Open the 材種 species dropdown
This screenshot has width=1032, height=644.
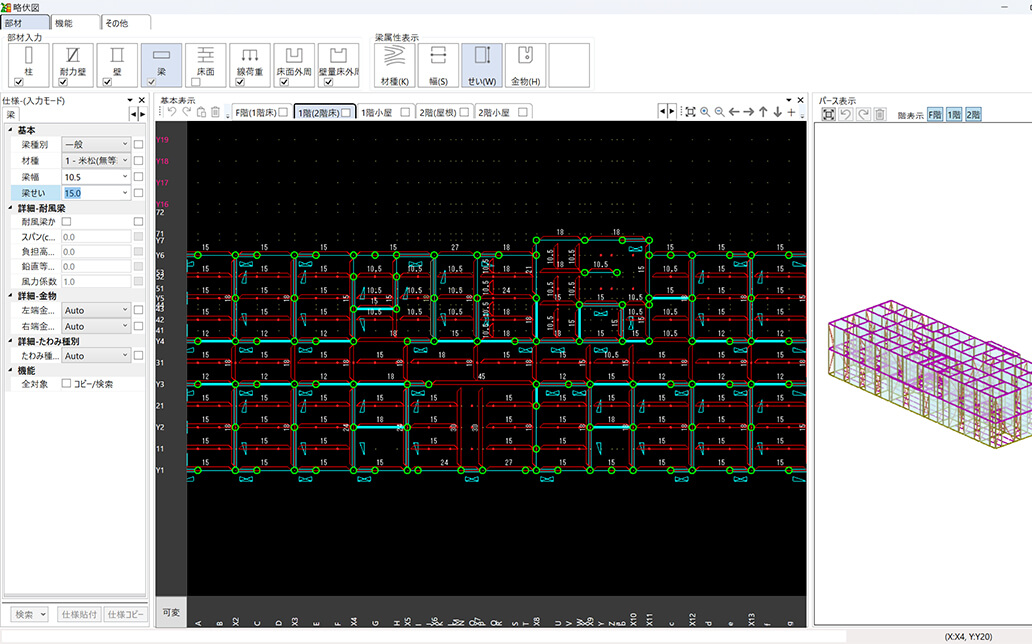[x=96, y=161]
